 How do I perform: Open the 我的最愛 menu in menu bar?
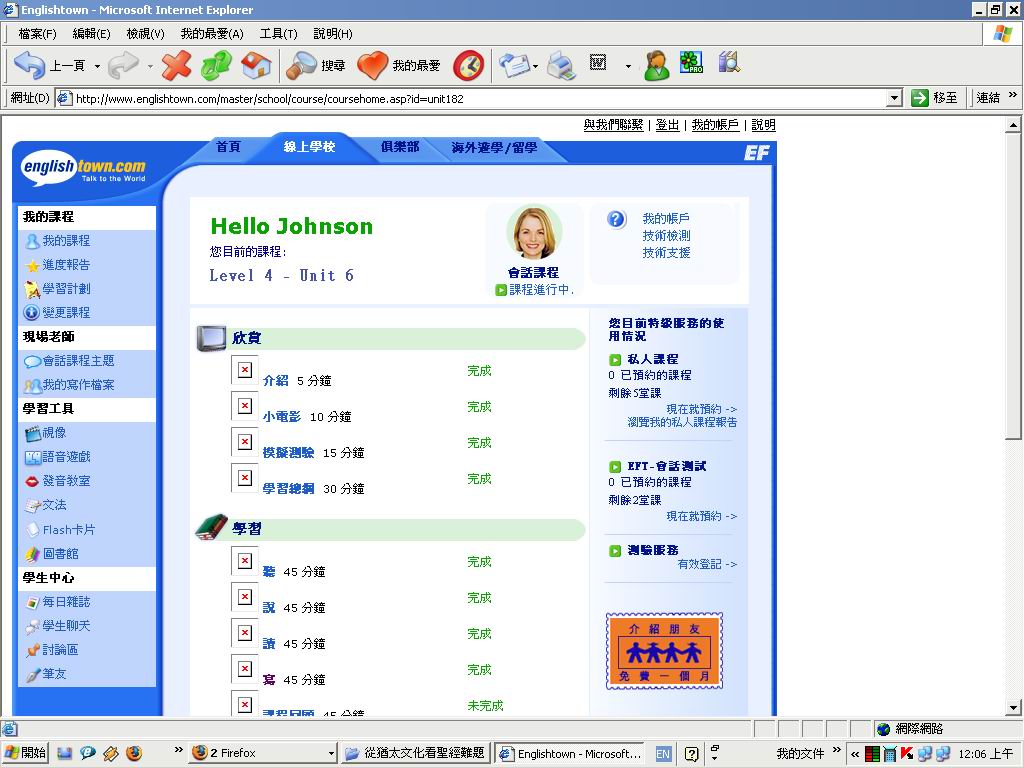(211, 34)
